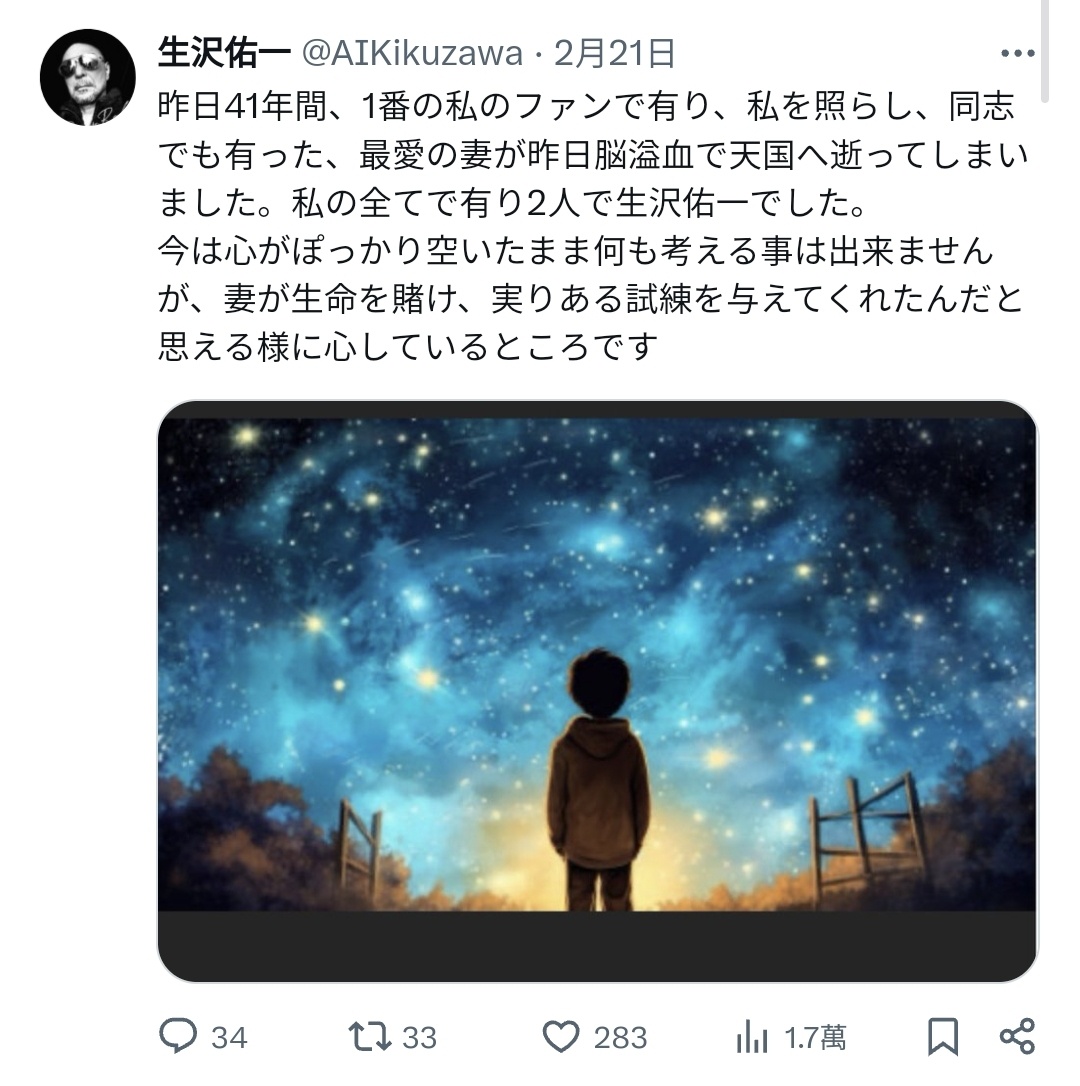The width and height of the screenshot is (1080, 1086).
Task: Click the repost count 33
Action: click(420, 1038)
